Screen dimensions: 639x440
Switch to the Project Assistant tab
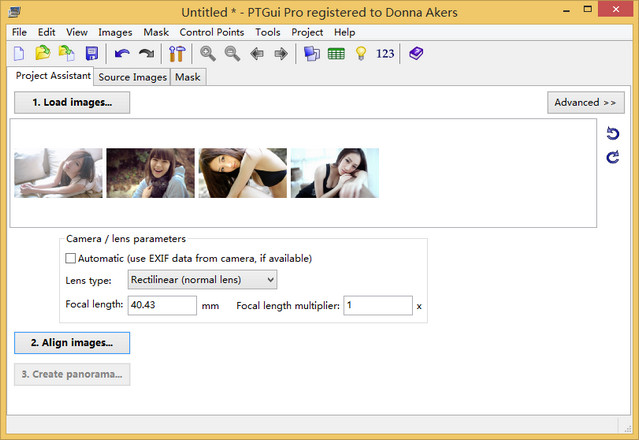pos(53,76)
